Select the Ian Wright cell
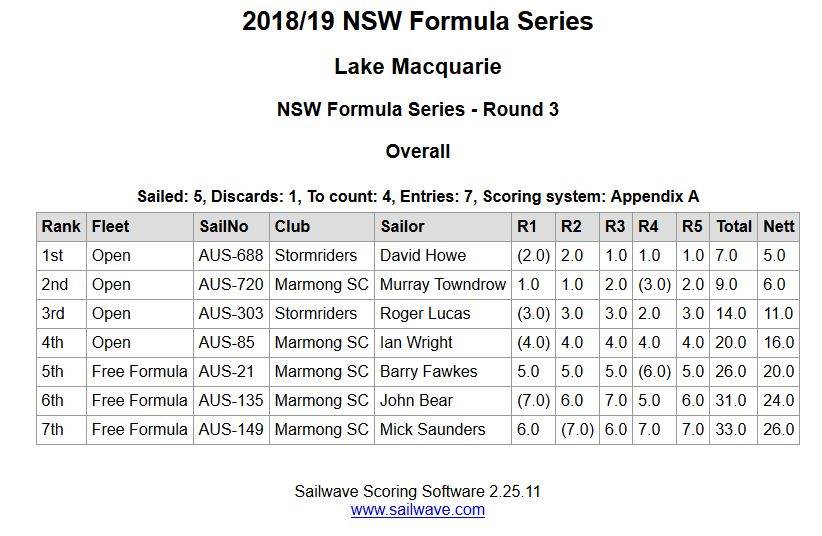 pos(416,343)
